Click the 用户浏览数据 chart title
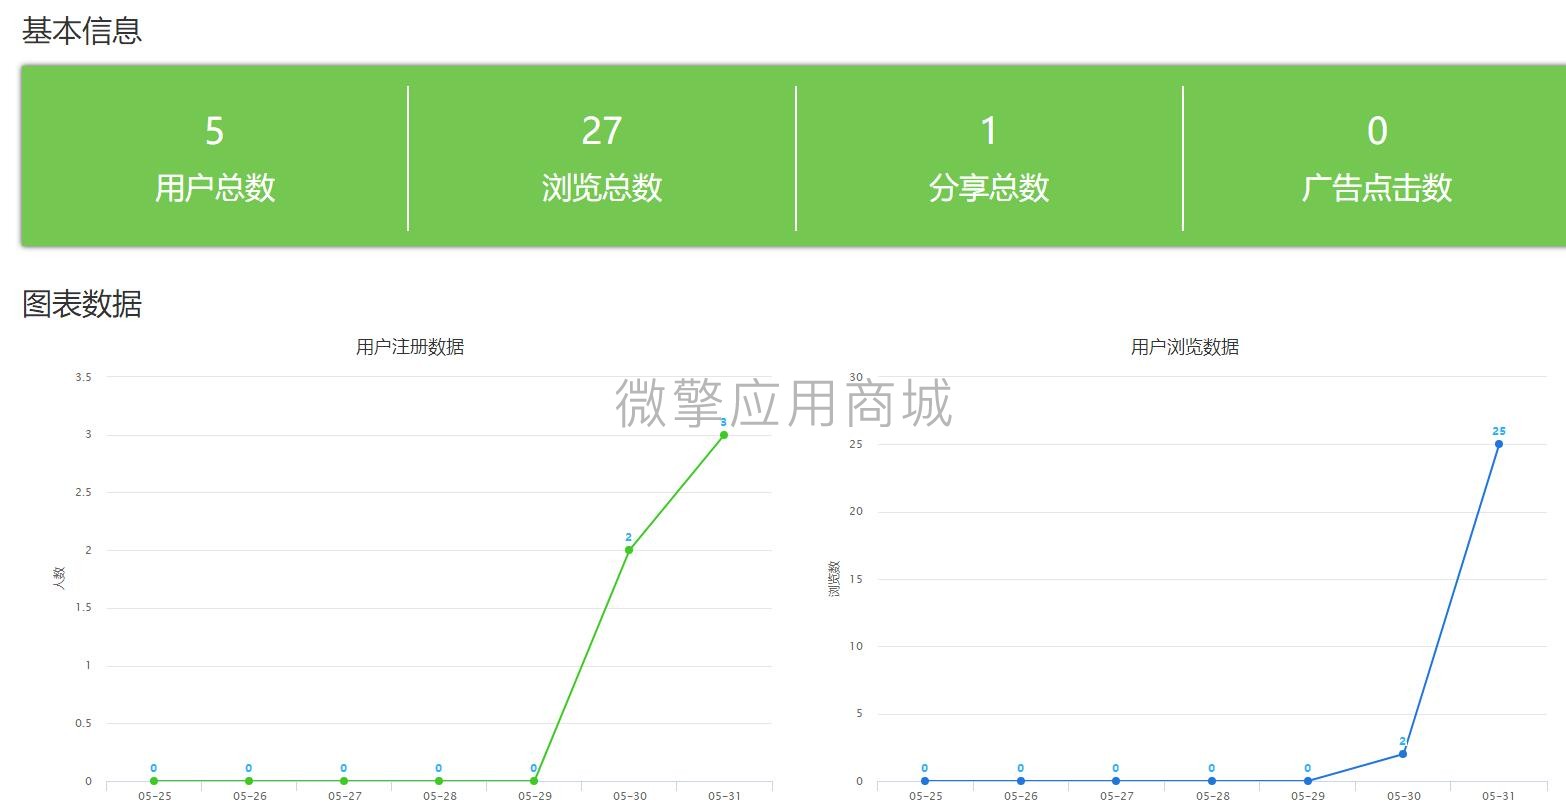Image resolution: width=1566 pixels, height=807 pixels. (1185, 347)
